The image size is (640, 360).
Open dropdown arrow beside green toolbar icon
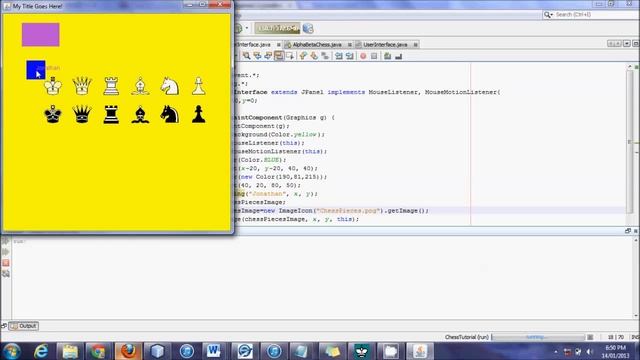247,29
